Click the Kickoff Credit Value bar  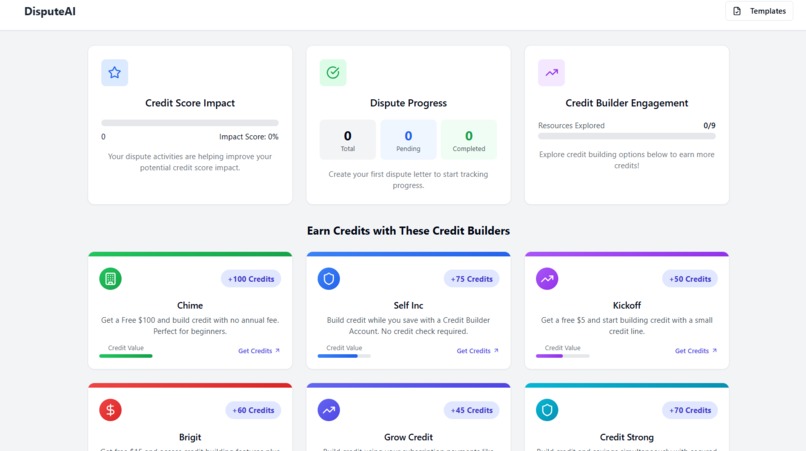(562, 356)
